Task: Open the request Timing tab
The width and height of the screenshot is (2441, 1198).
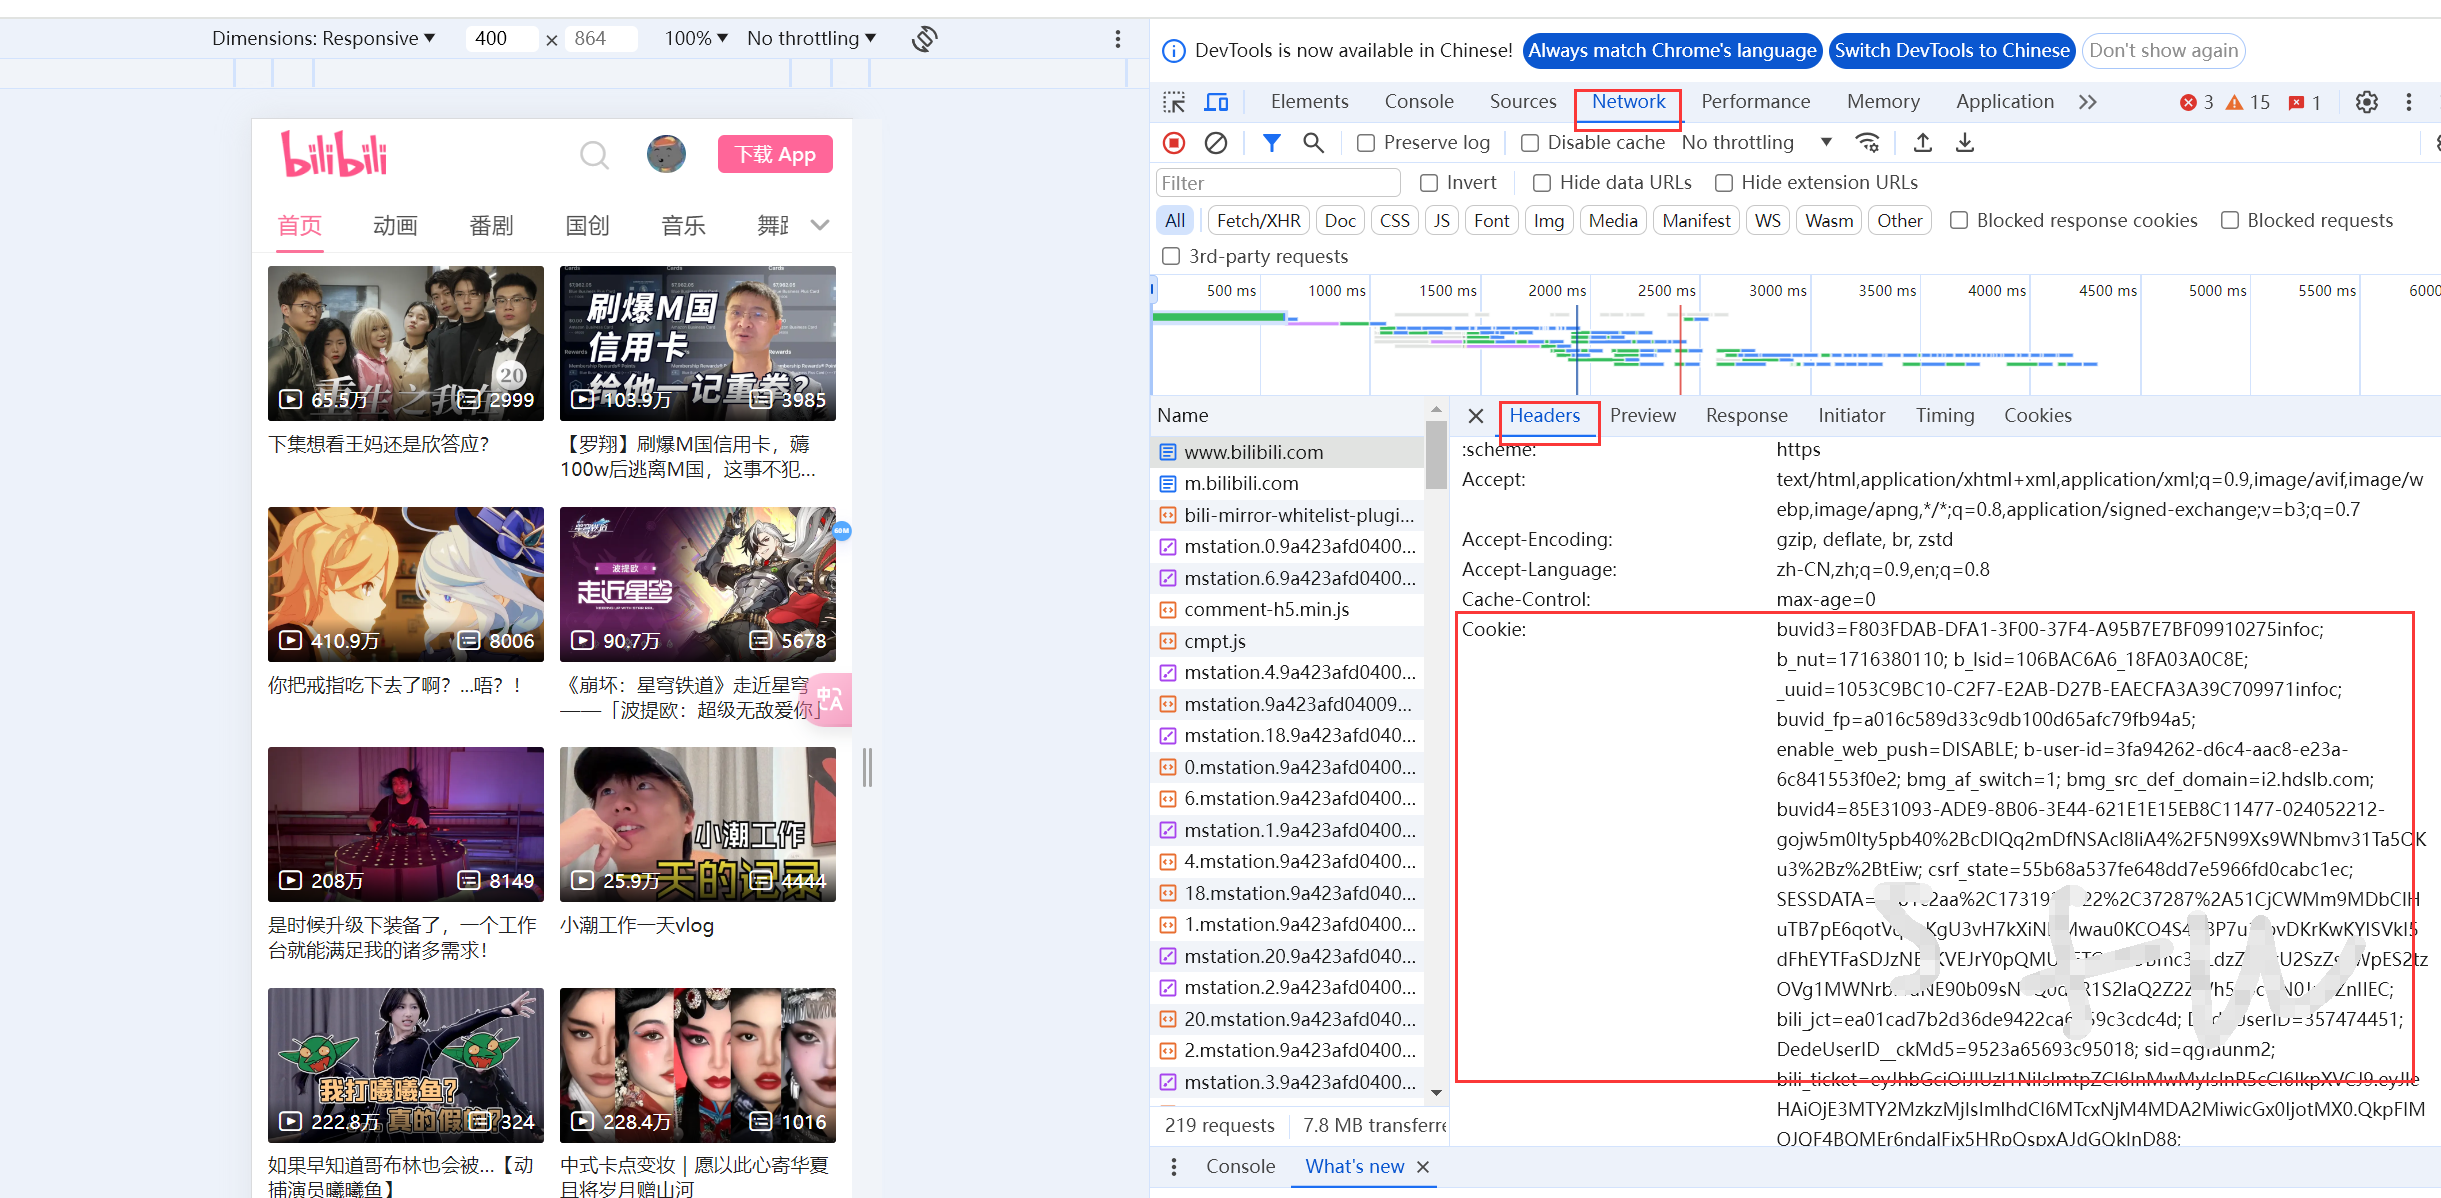Action: click(1945, 416)
